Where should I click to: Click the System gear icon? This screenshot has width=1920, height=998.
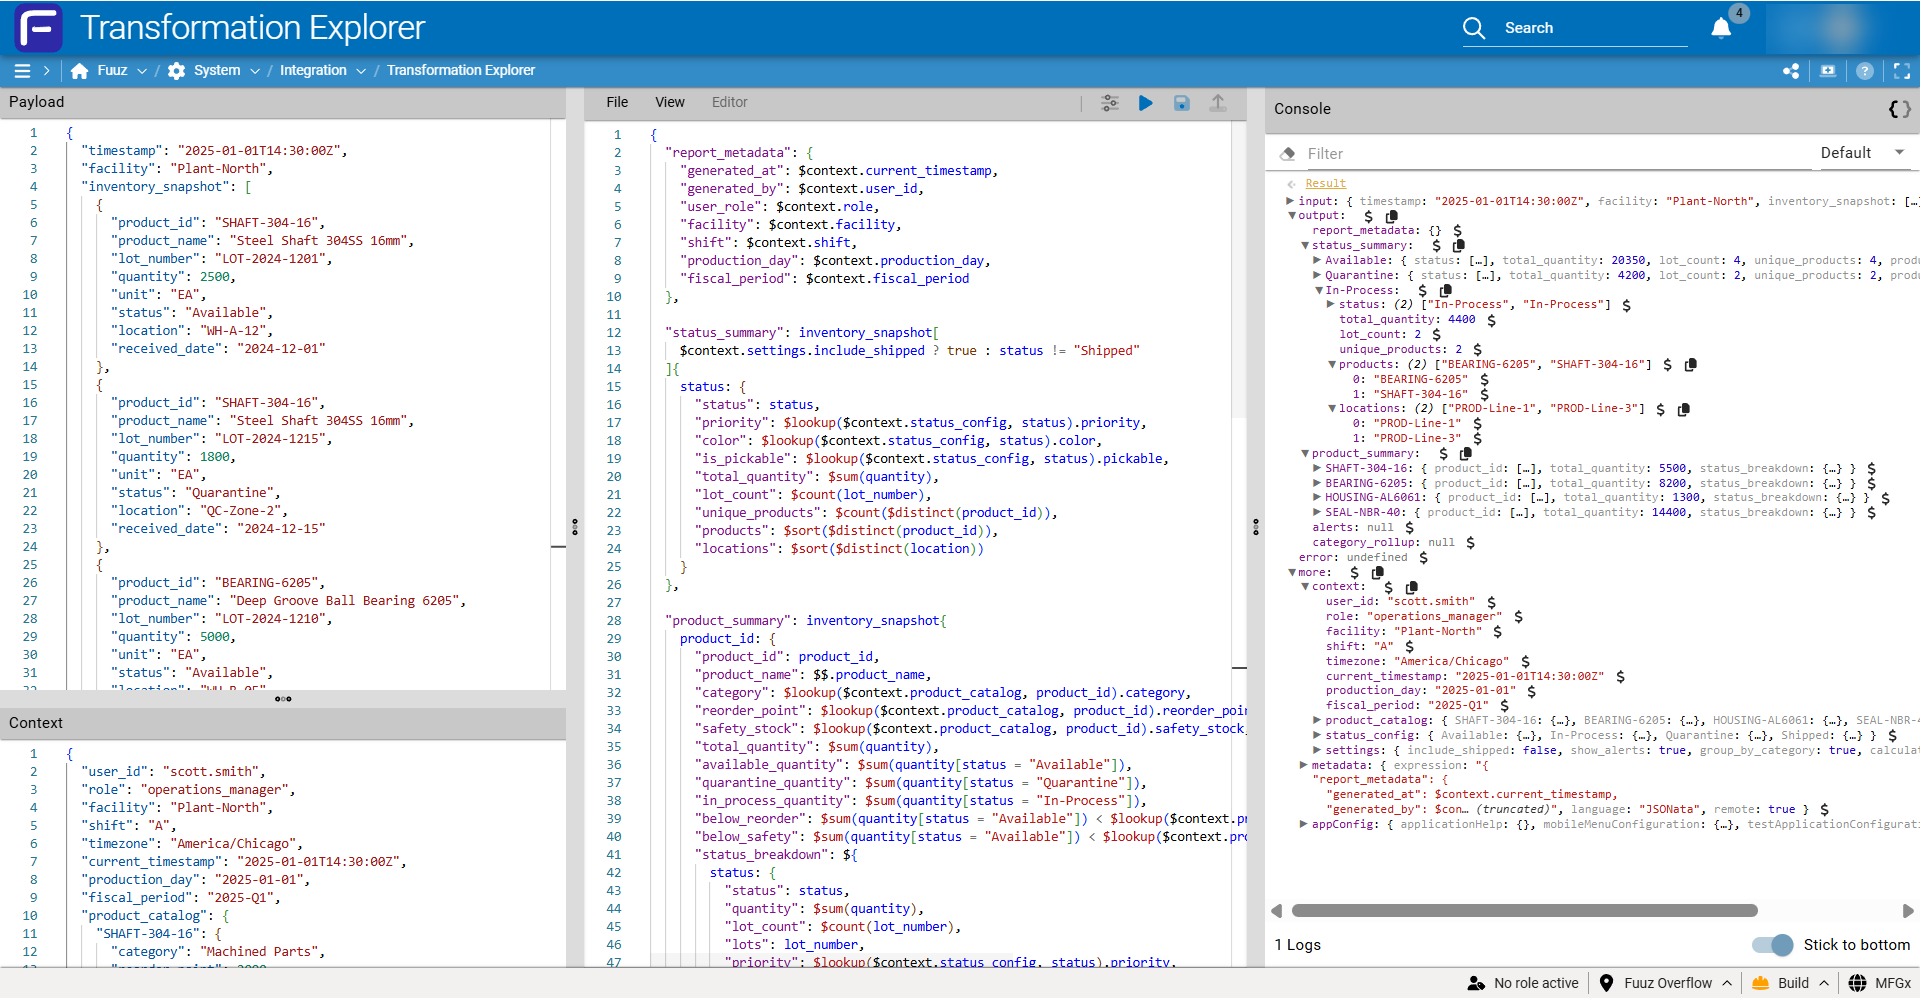[x=177, y=71]
